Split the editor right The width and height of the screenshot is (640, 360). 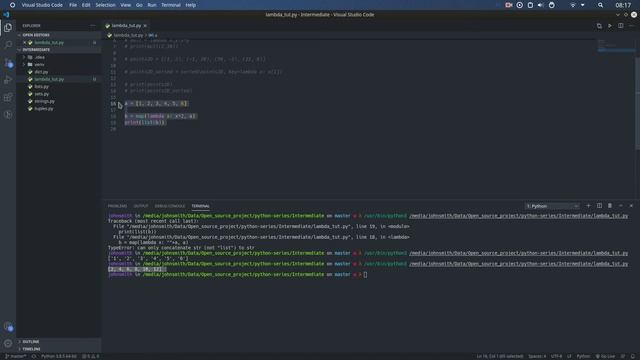tap(620, 26)
